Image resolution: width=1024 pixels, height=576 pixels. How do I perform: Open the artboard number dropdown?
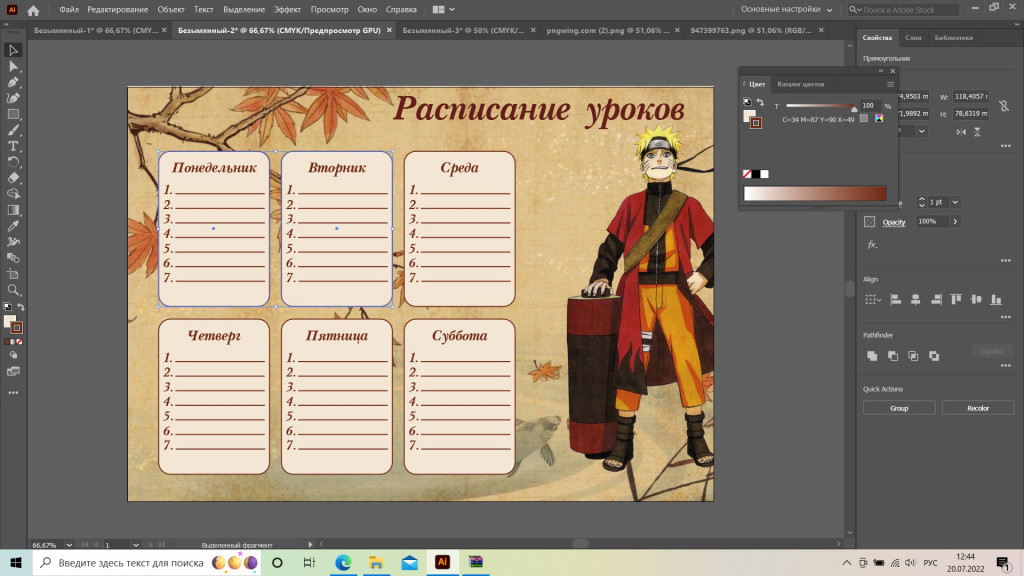(136, 545)
